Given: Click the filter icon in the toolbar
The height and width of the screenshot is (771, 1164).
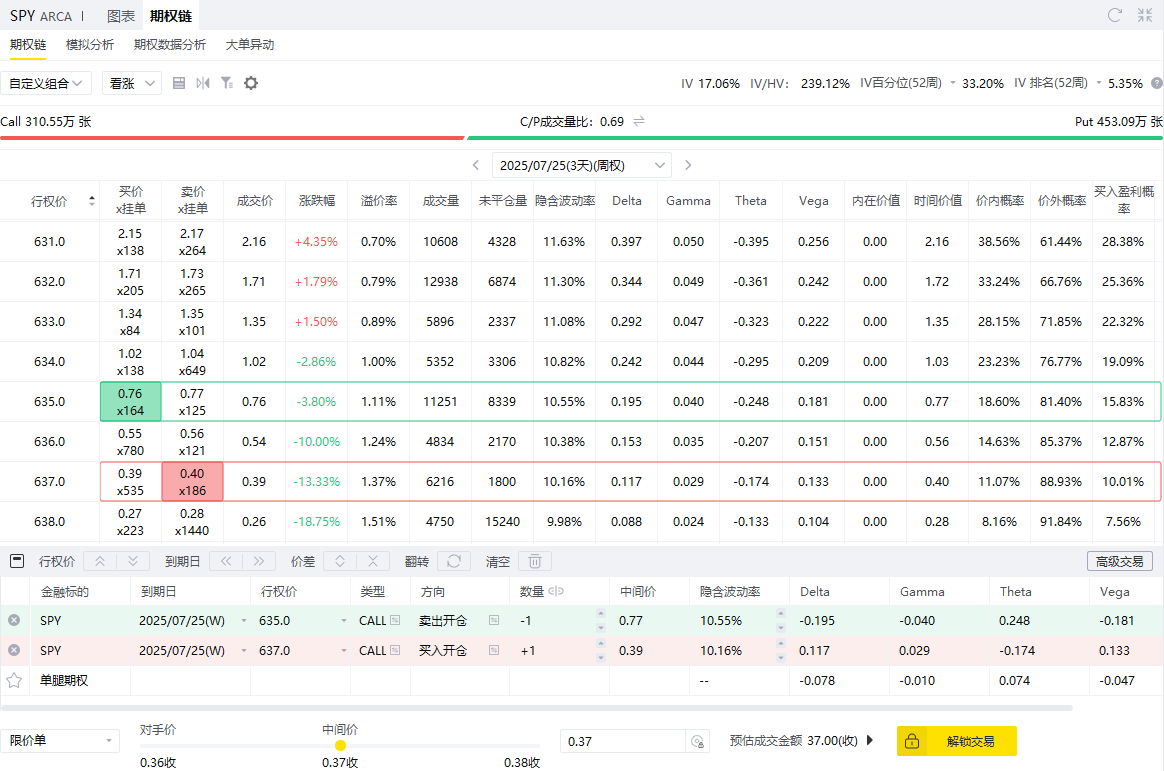Looking at the screenshot, I should coord(227,83).
